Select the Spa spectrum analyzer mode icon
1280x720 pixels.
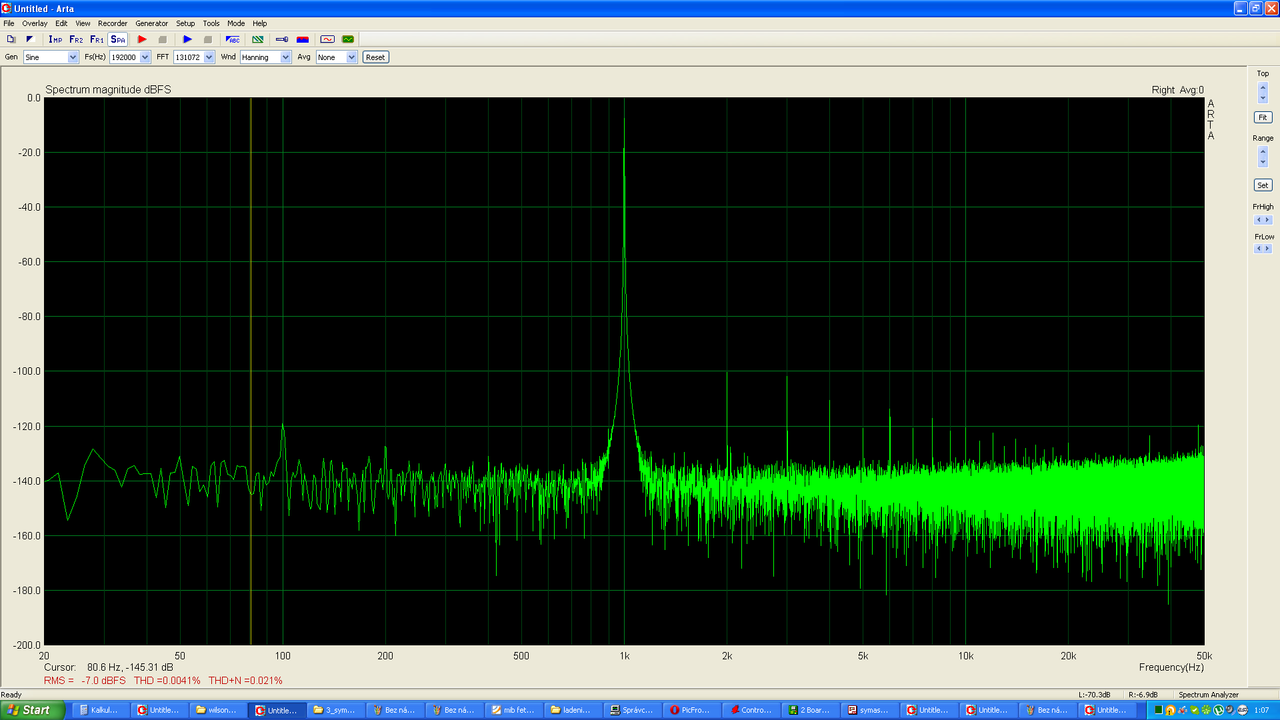click(x=118, y=39)
